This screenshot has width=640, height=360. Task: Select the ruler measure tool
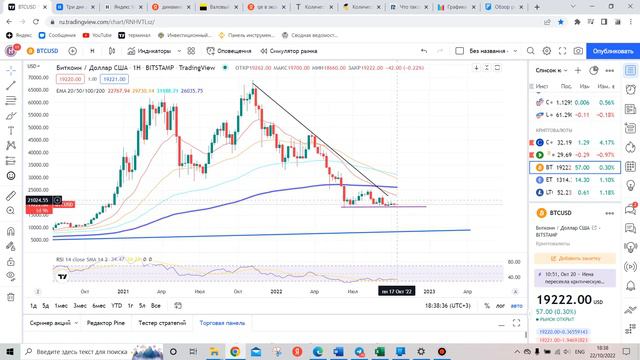pyautogui.click(x=11, y=196)
